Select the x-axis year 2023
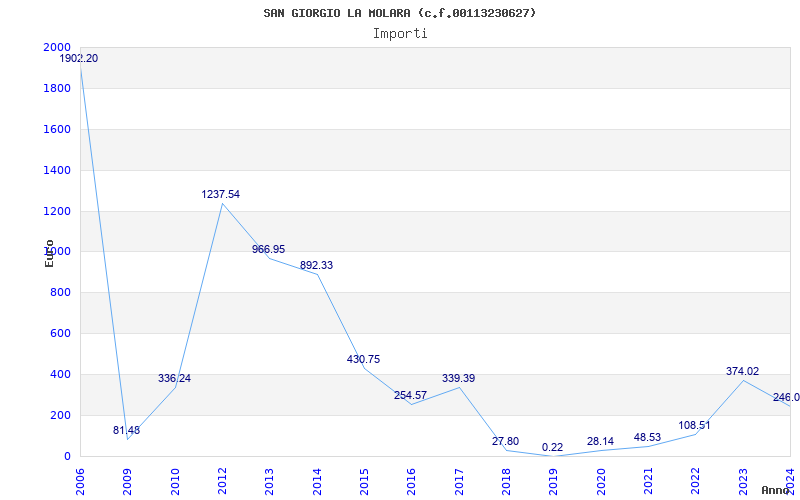Viewport: 800px width, 500px height. [743, 482]
